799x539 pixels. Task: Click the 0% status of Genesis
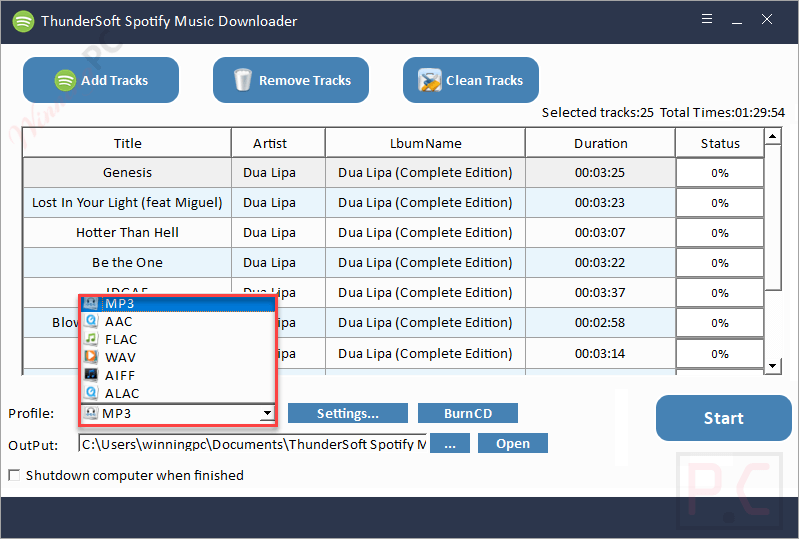pos(720,173)
